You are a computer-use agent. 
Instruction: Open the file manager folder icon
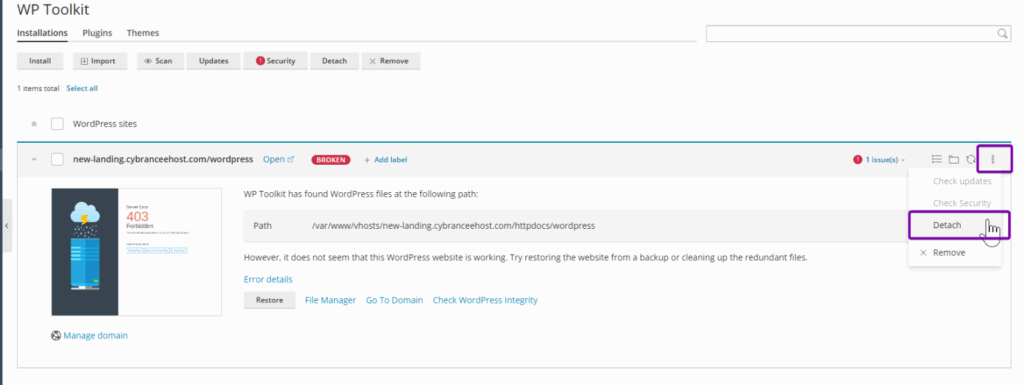pos(953,159)
